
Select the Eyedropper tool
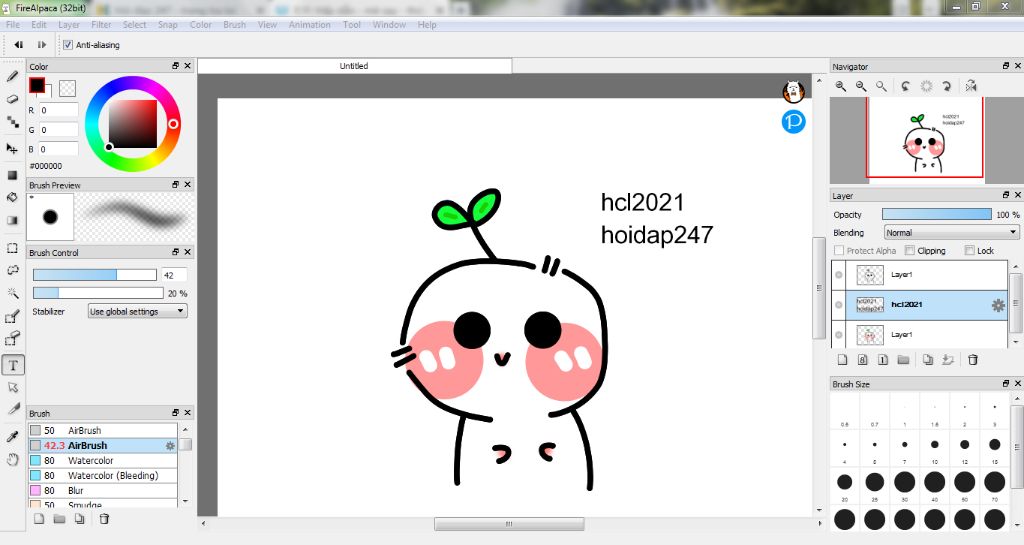coord(12,436)
